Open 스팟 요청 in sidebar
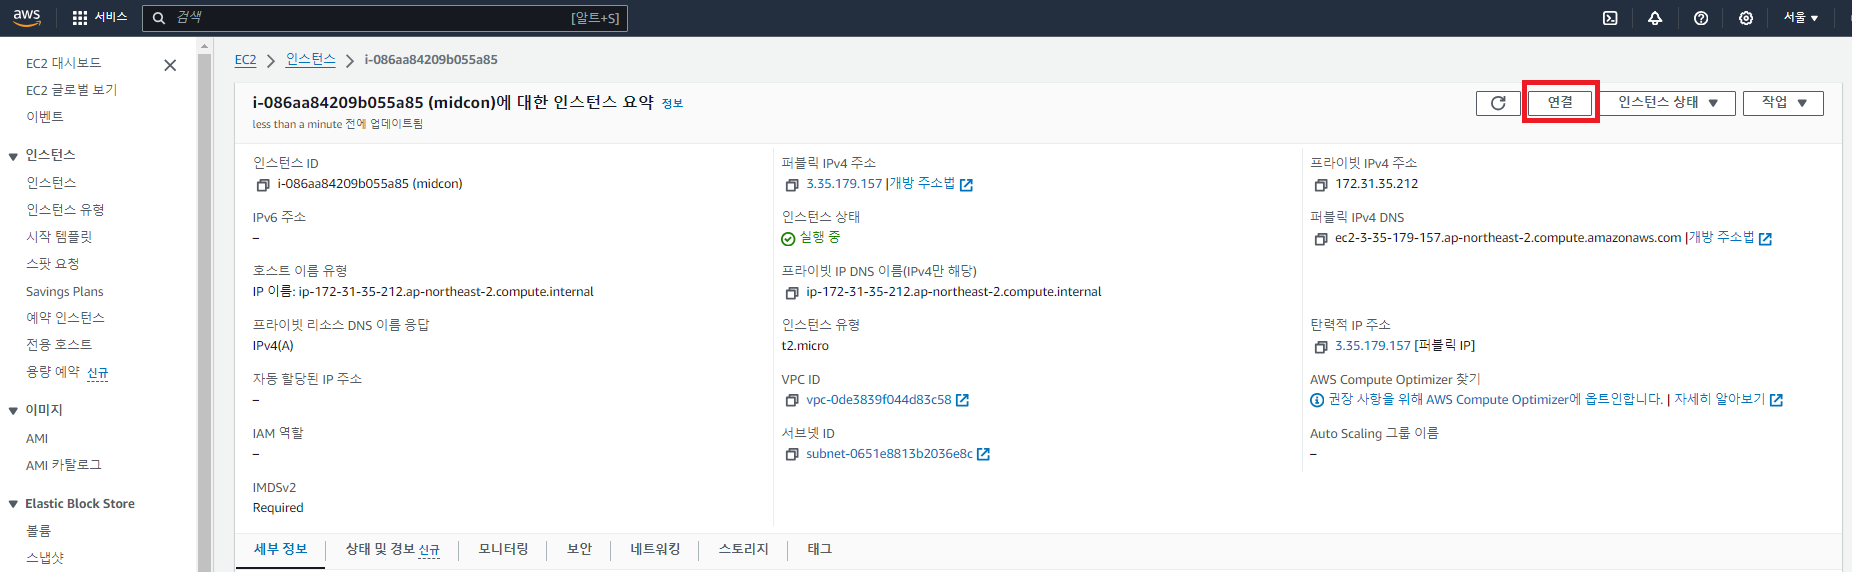Screen dimensions: 1852x572 click(x=52, y=264)
